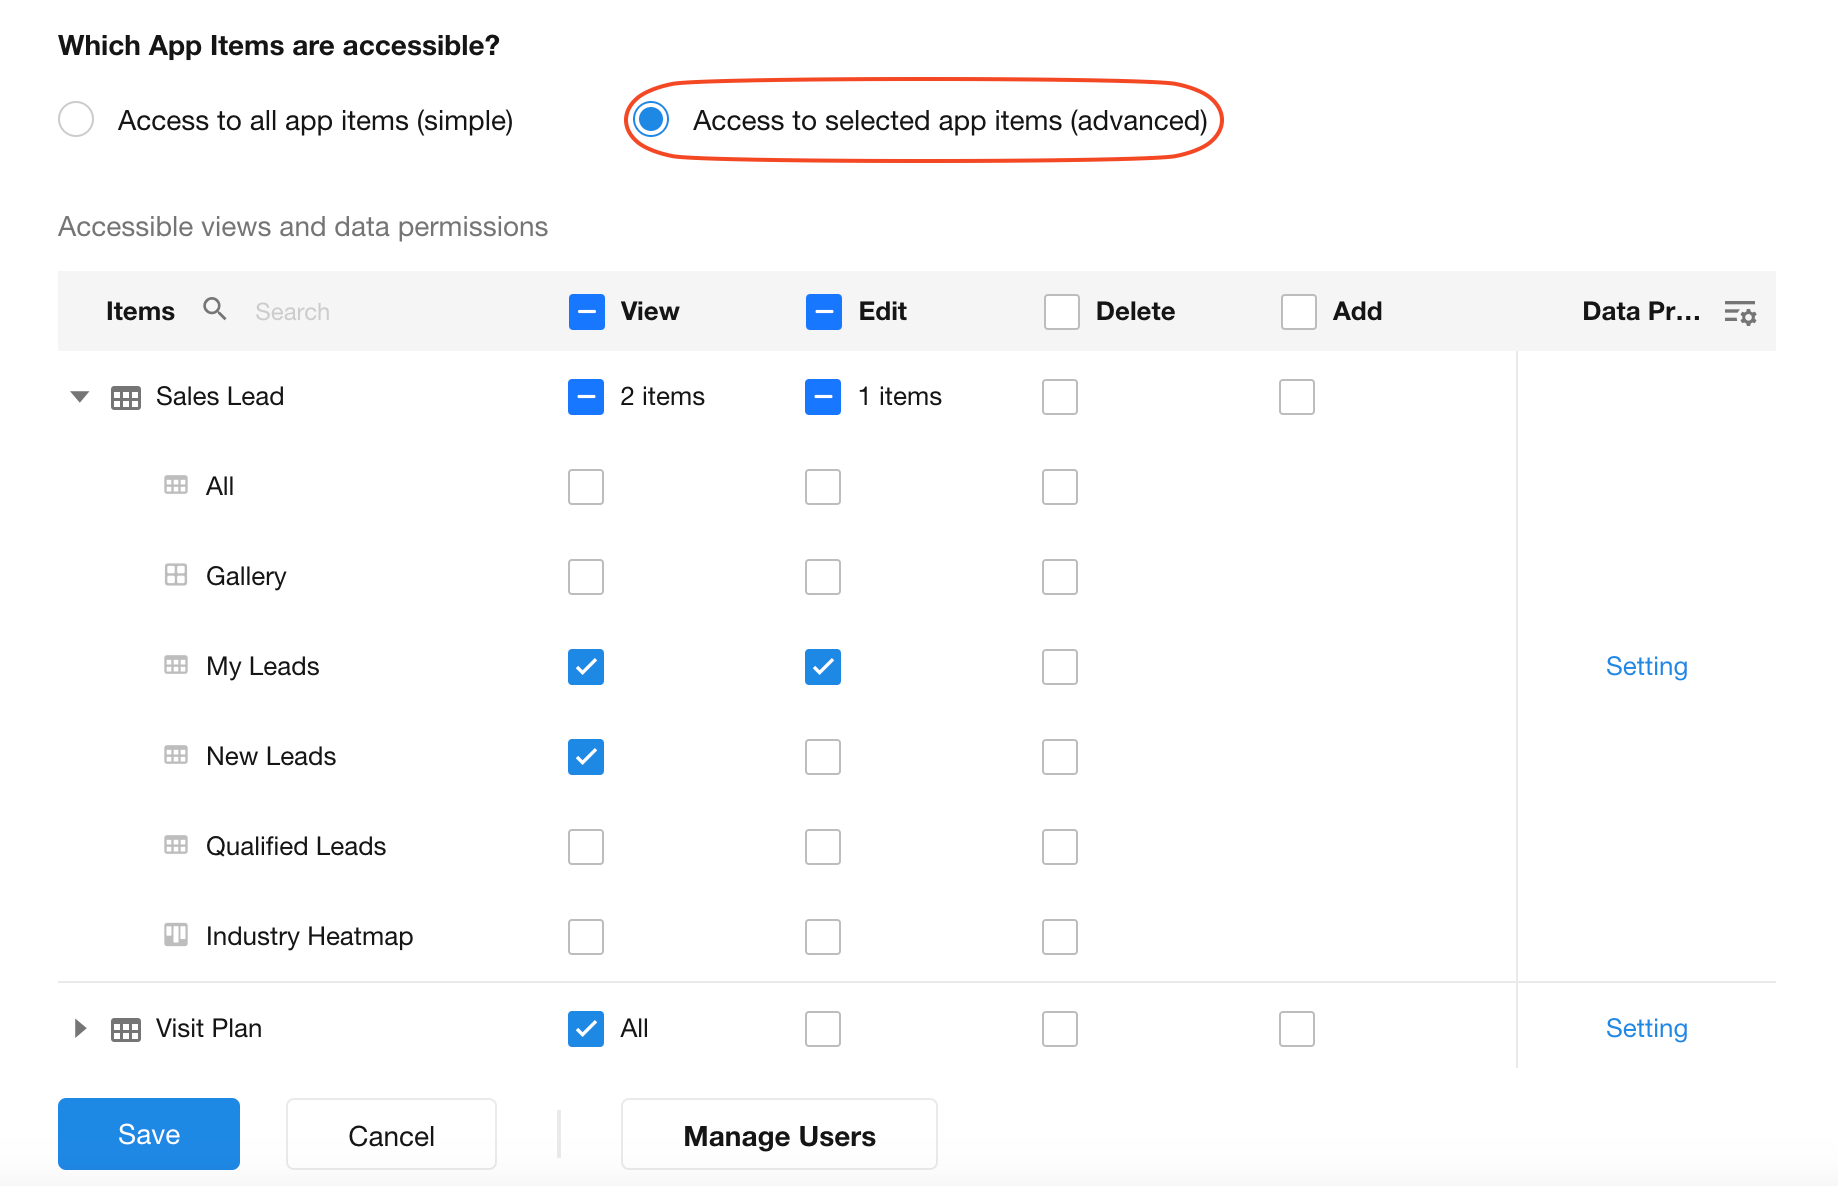The height and width of the screenshot is (1186, 1838).
Task: Open the column settings icon near Data Pr...
Action: [1740, 313]
